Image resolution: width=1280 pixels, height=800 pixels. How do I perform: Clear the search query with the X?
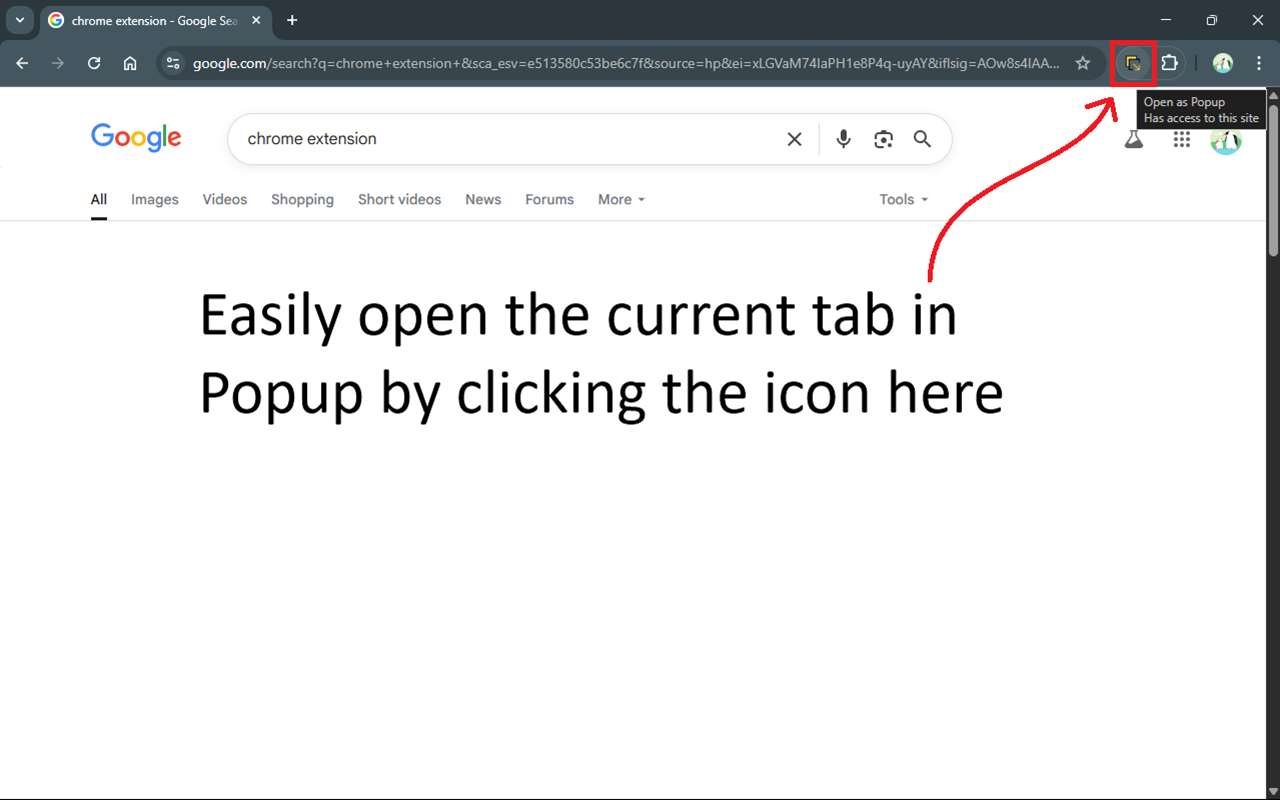[x=794, y=139]
